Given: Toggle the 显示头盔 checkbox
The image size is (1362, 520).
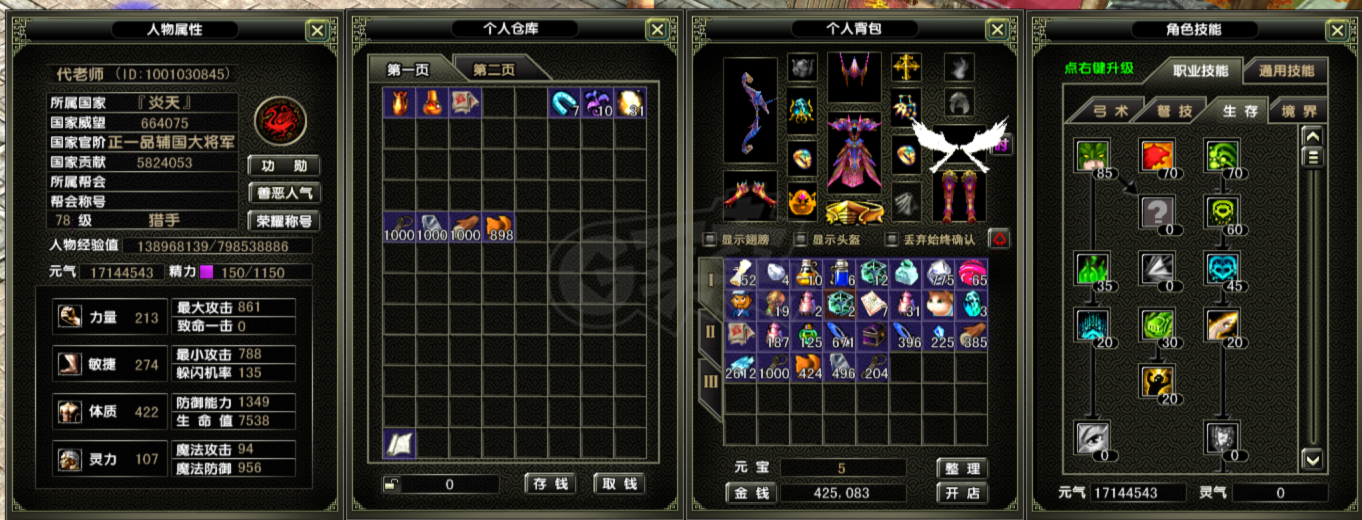Looking at the screenshot, I should [800, 240].
